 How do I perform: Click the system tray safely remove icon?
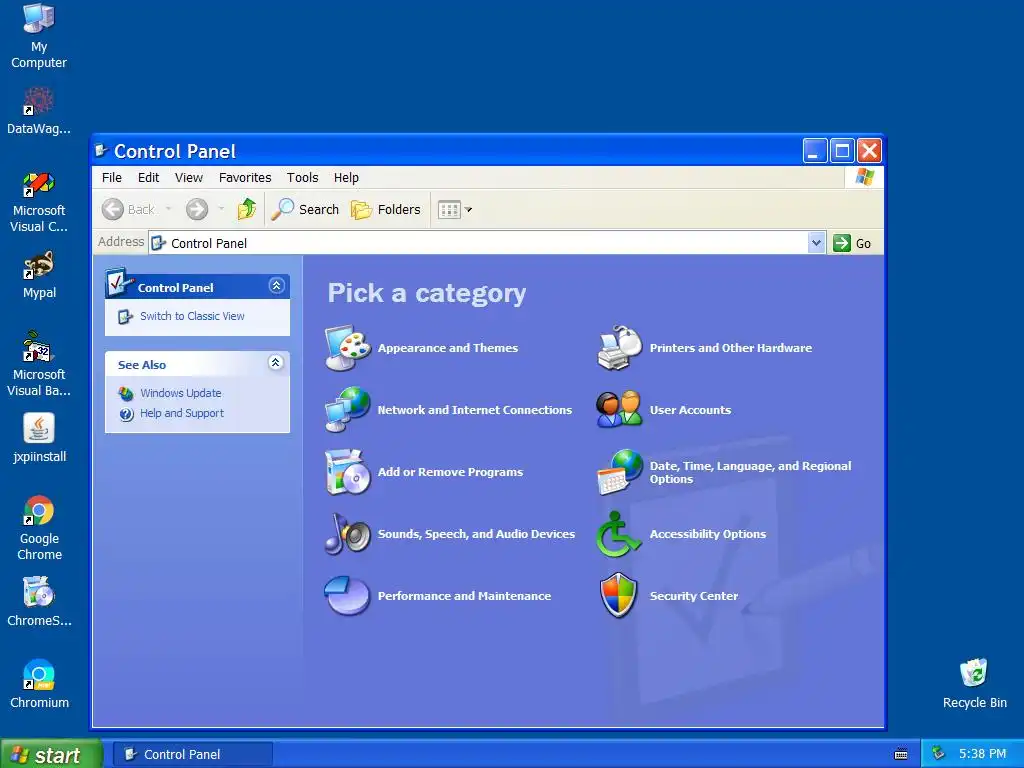(938, 753)
